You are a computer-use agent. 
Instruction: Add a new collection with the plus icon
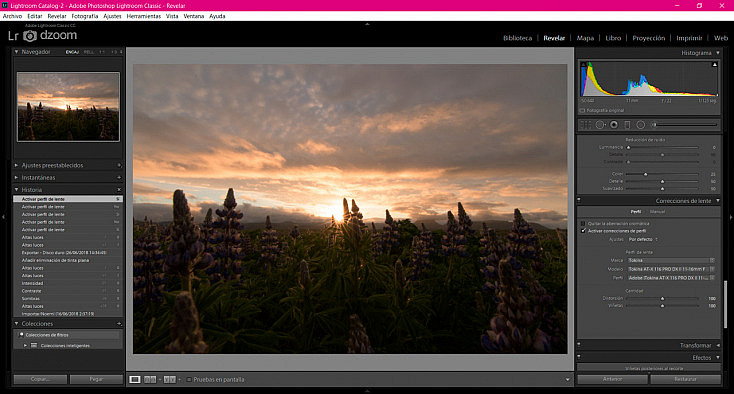(119, 324)
